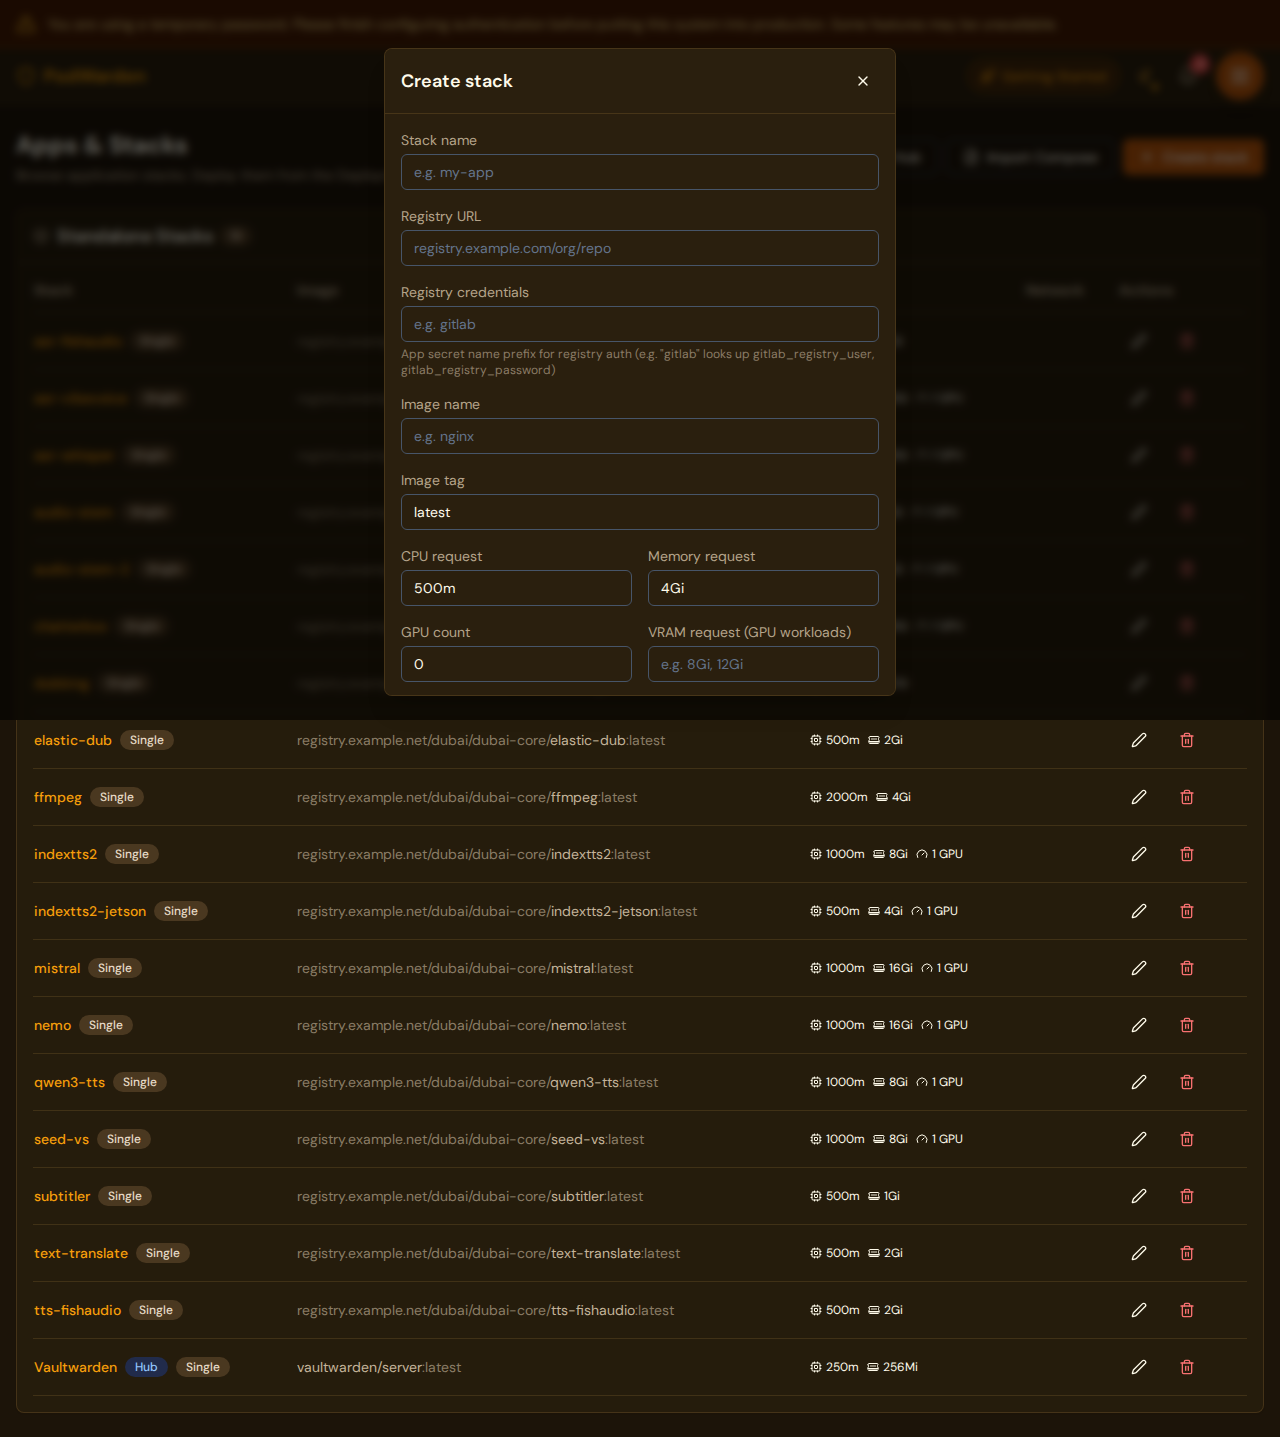Delete the tts-fishaudio stack
Screen dimensions: 1280x1437
click(1187, 1310)
